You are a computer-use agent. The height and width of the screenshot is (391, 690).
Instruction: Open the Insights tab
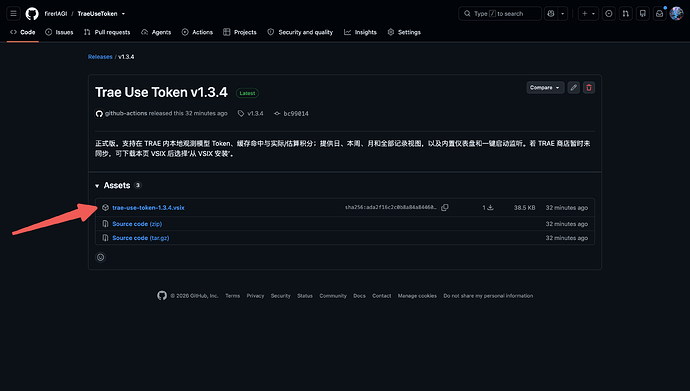pos(360,32)
